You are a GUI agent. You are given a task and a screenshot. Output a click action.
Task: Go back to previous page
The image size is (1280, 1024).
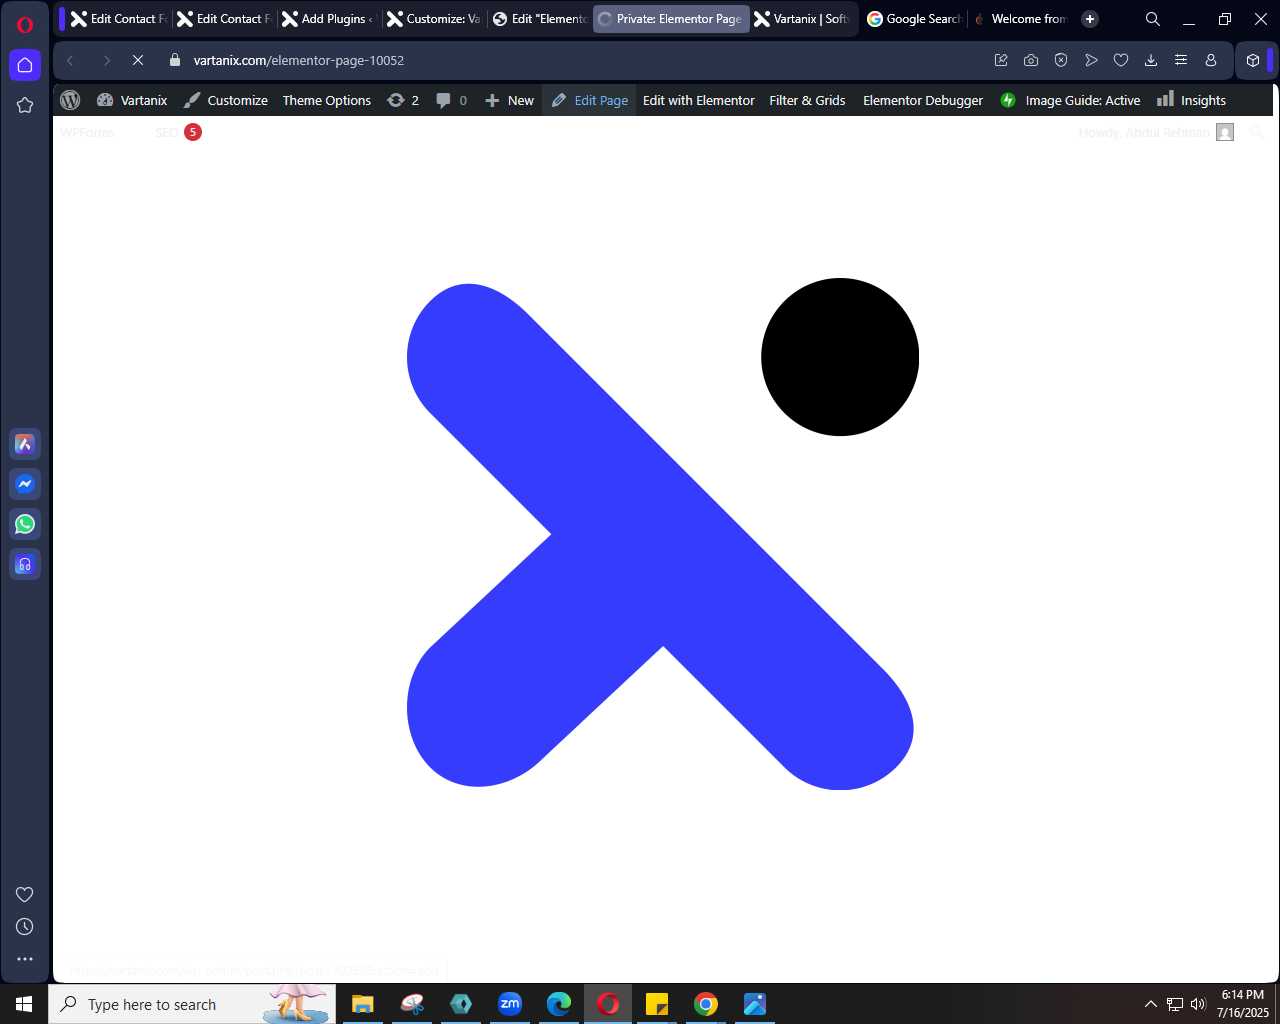(x=70, y=60)
